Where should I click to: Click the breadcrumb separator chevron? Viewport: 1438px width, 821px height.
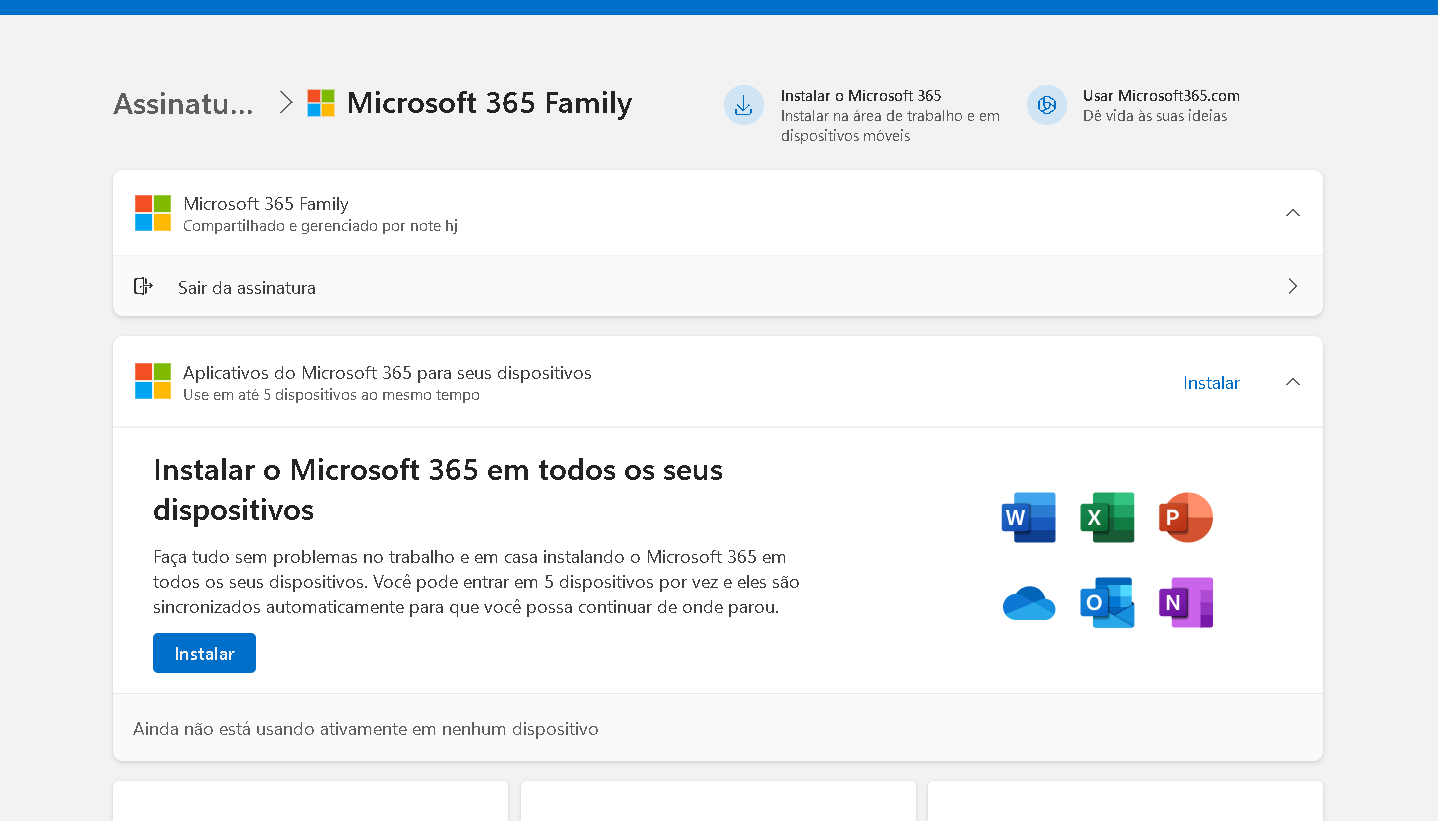(x=286, y=102)
